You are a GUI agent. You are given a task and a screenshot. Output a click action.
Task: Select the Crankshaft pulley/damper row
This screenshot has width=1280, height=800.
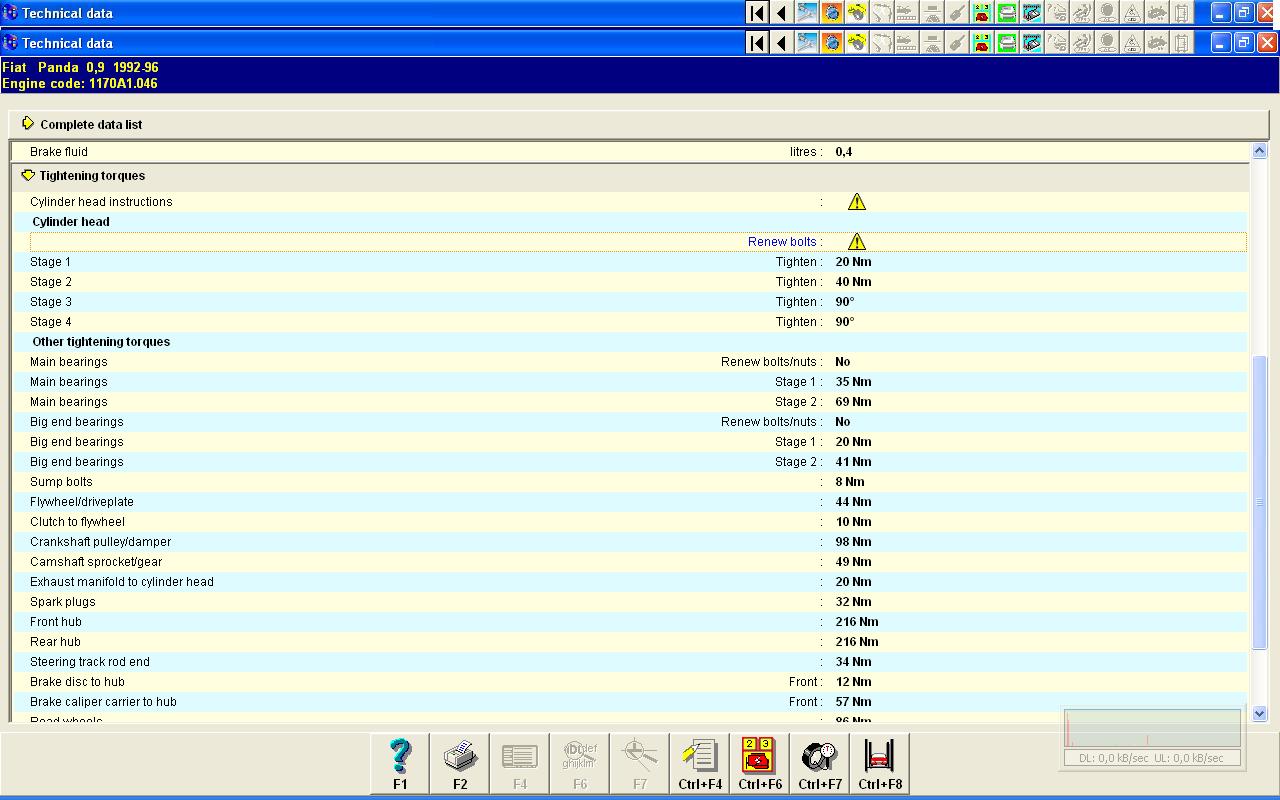tap(630, 542)
